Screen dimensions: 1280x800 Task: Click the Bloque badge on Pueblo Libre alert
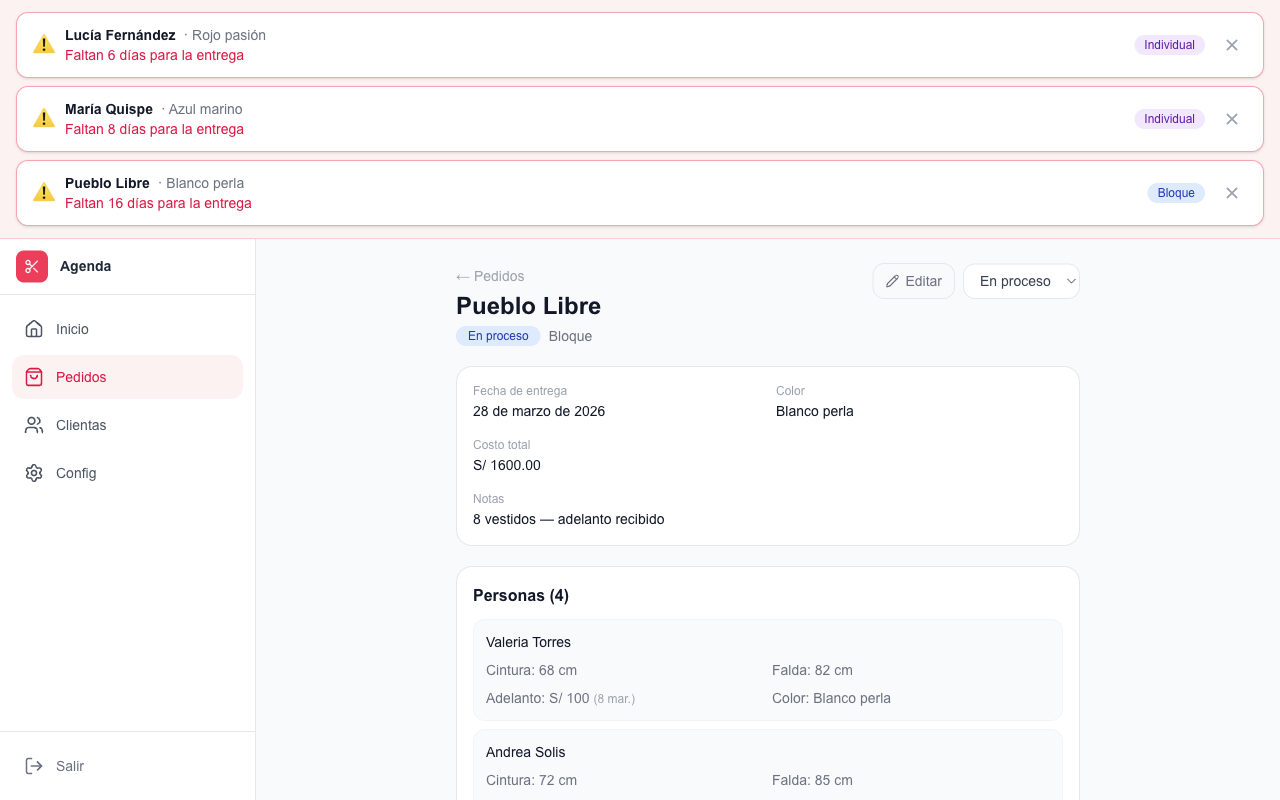tap(1176, 193)
